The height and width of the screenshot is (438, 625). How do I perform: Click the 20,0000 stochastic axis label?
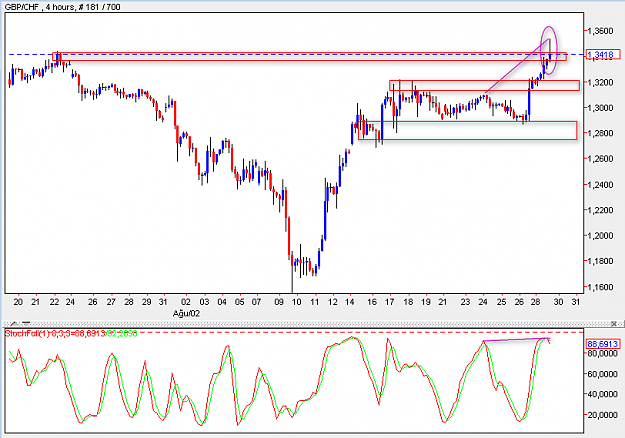(603, 415)
